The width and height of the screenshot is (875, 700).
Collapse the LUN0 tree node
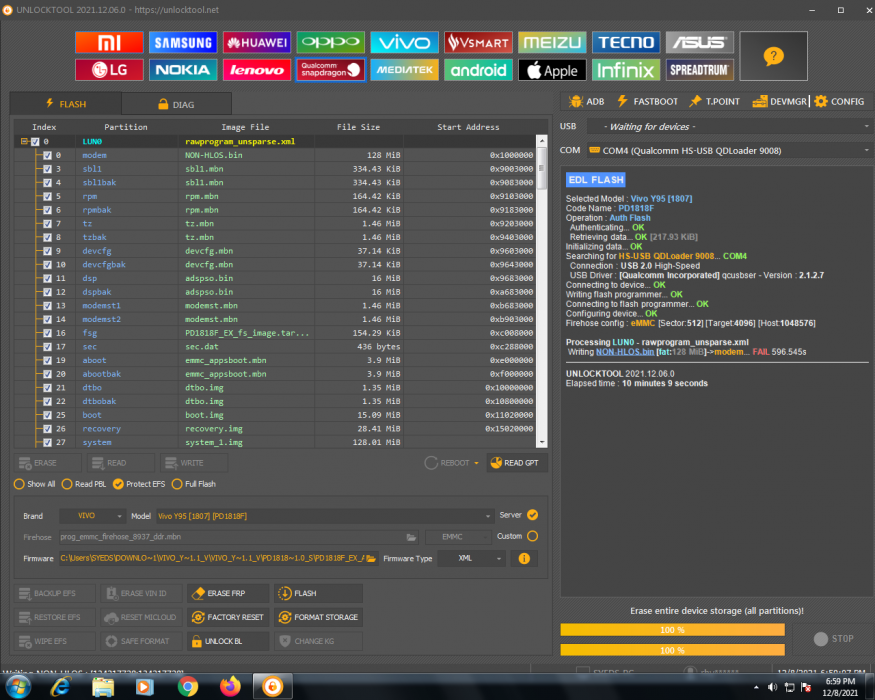[24, 142]
